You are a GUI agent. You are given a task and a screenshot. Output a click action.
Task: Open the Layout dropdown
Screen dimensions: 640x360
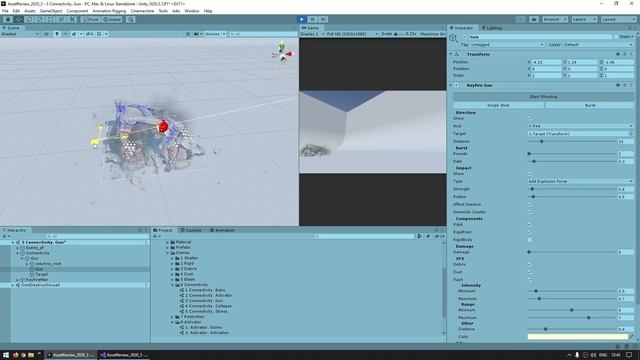coord(618,19)
